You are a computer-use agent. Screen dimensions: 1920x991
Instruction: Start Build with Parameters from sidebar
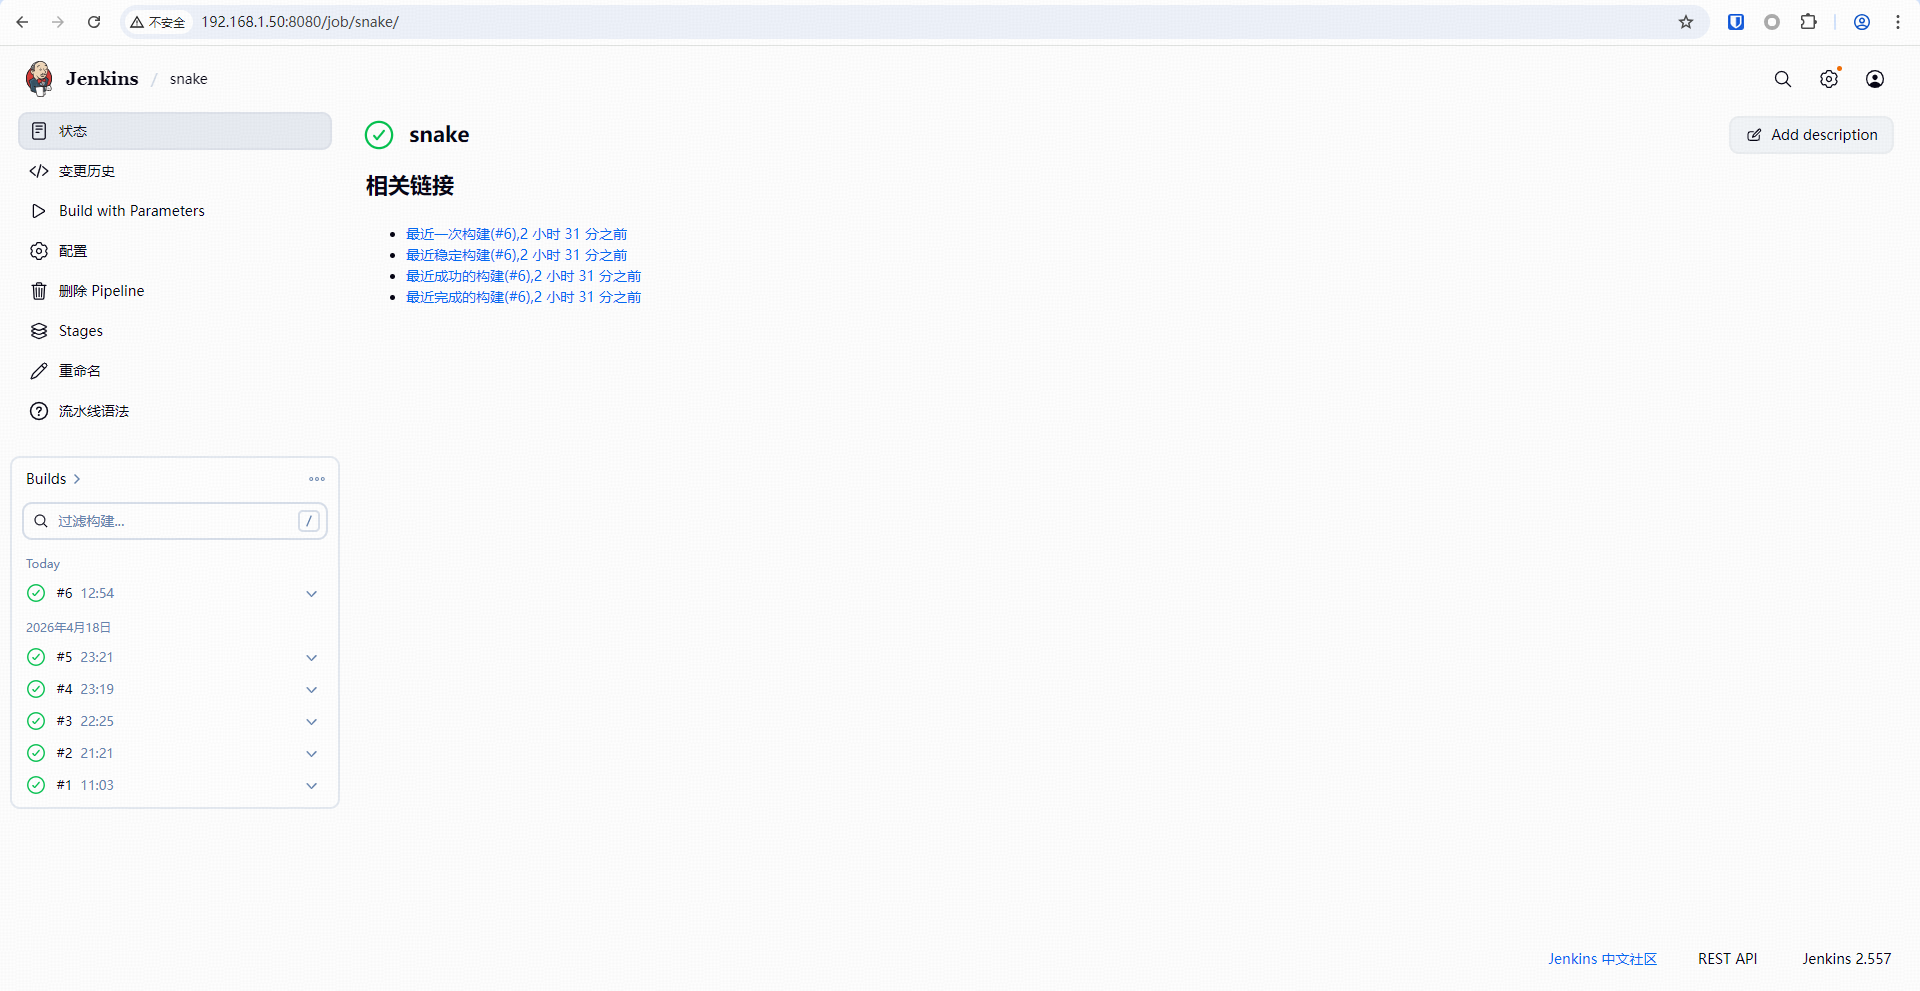point(175,211)
